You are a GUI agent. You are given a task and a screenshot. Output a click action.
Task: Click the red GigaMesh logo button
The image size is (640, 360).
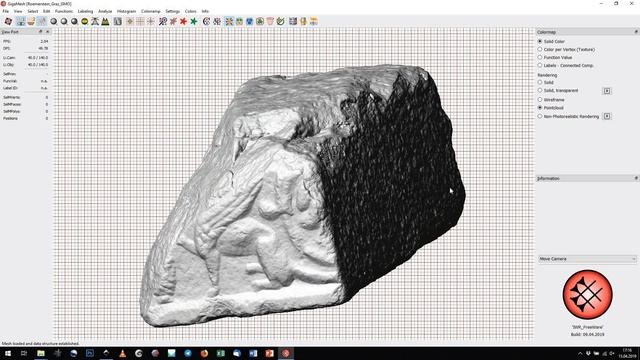coord(587,294)
